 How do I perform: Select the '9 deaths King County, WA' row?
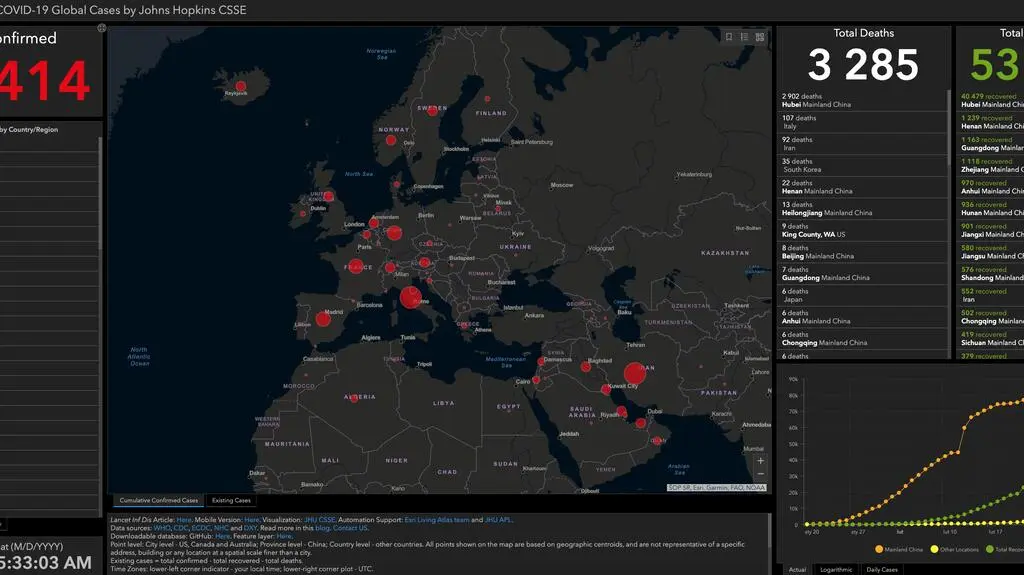click(862, 230)
